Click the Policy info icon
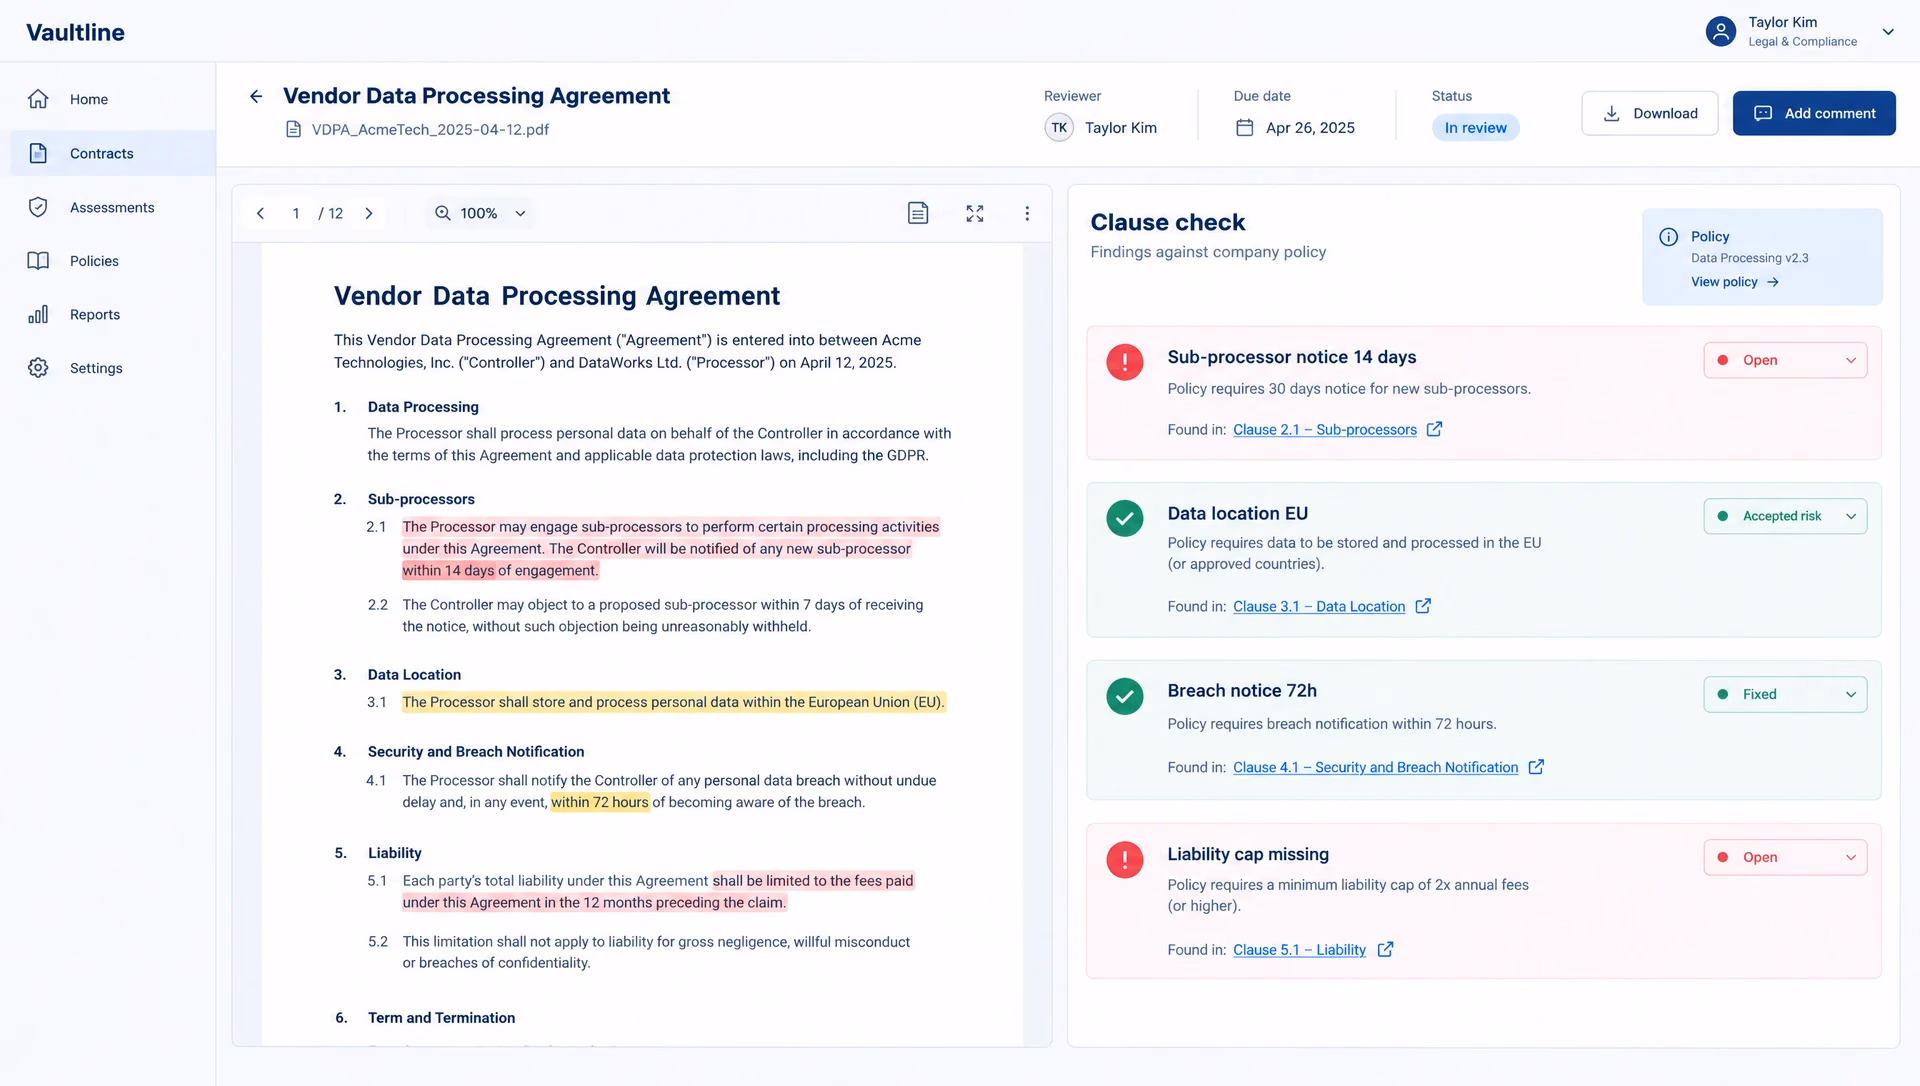The image size is (1920, 1086). tap(1669, 237)
